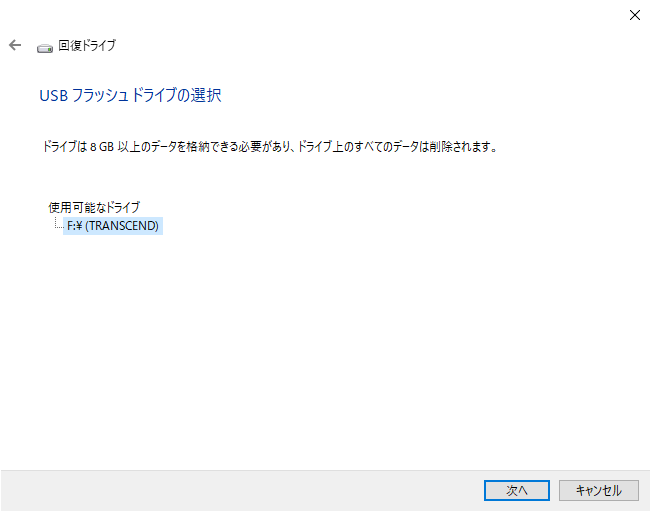
Task: Click the 回復ドライブ window title text
Action: pyautogui.click(x=87, y=45)
